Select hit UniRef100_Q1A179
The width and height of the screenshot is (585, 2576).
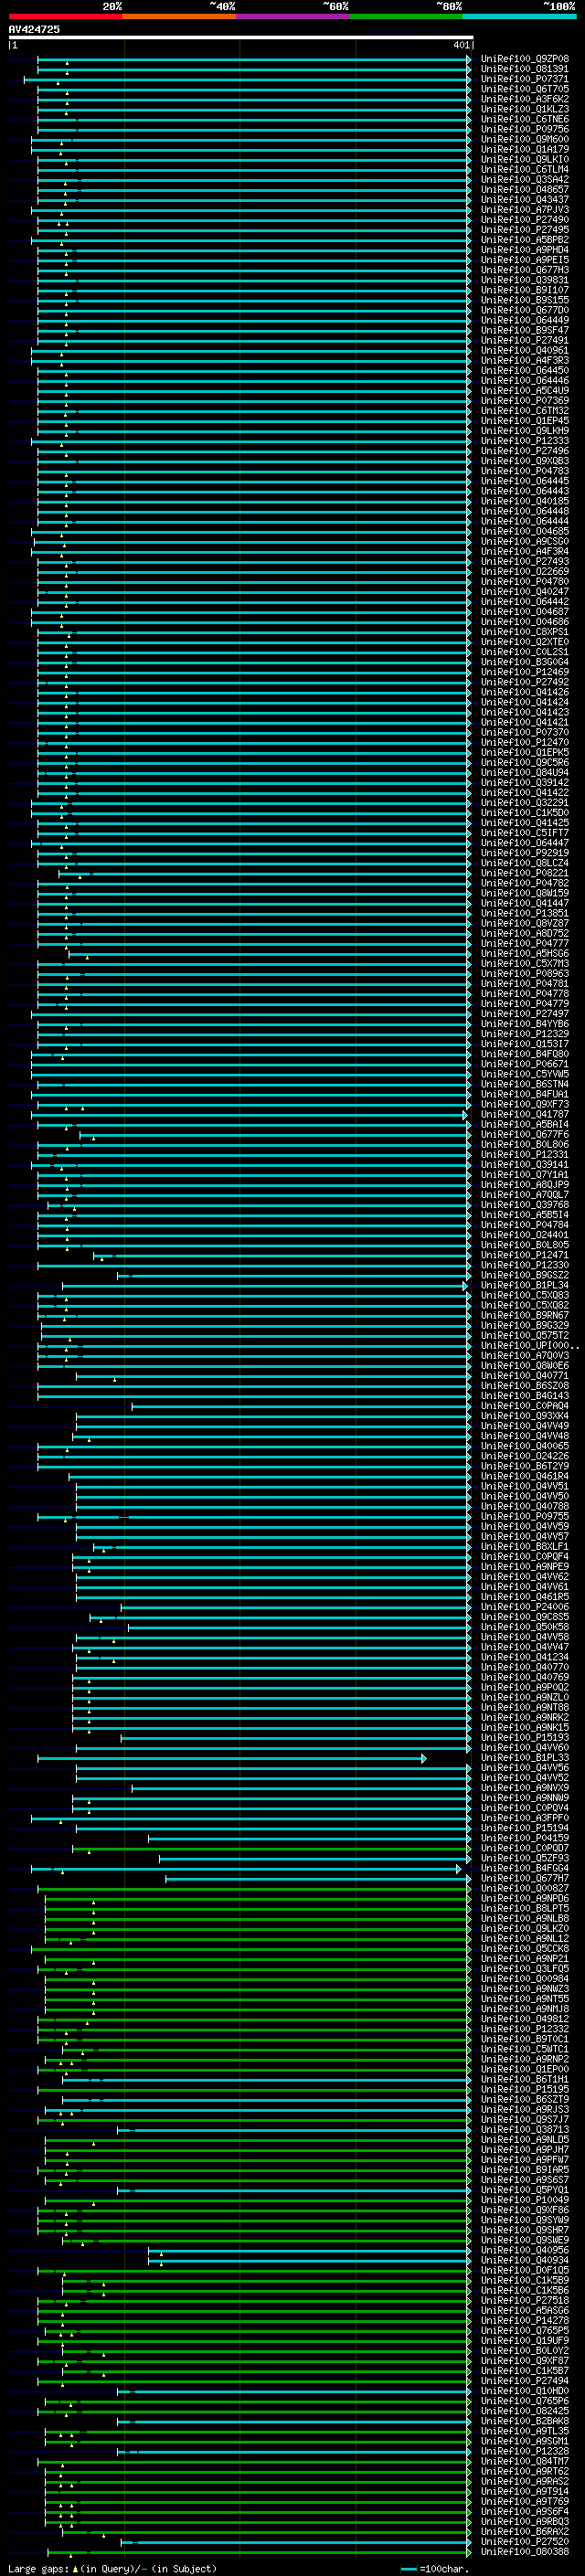pos(525,149)
